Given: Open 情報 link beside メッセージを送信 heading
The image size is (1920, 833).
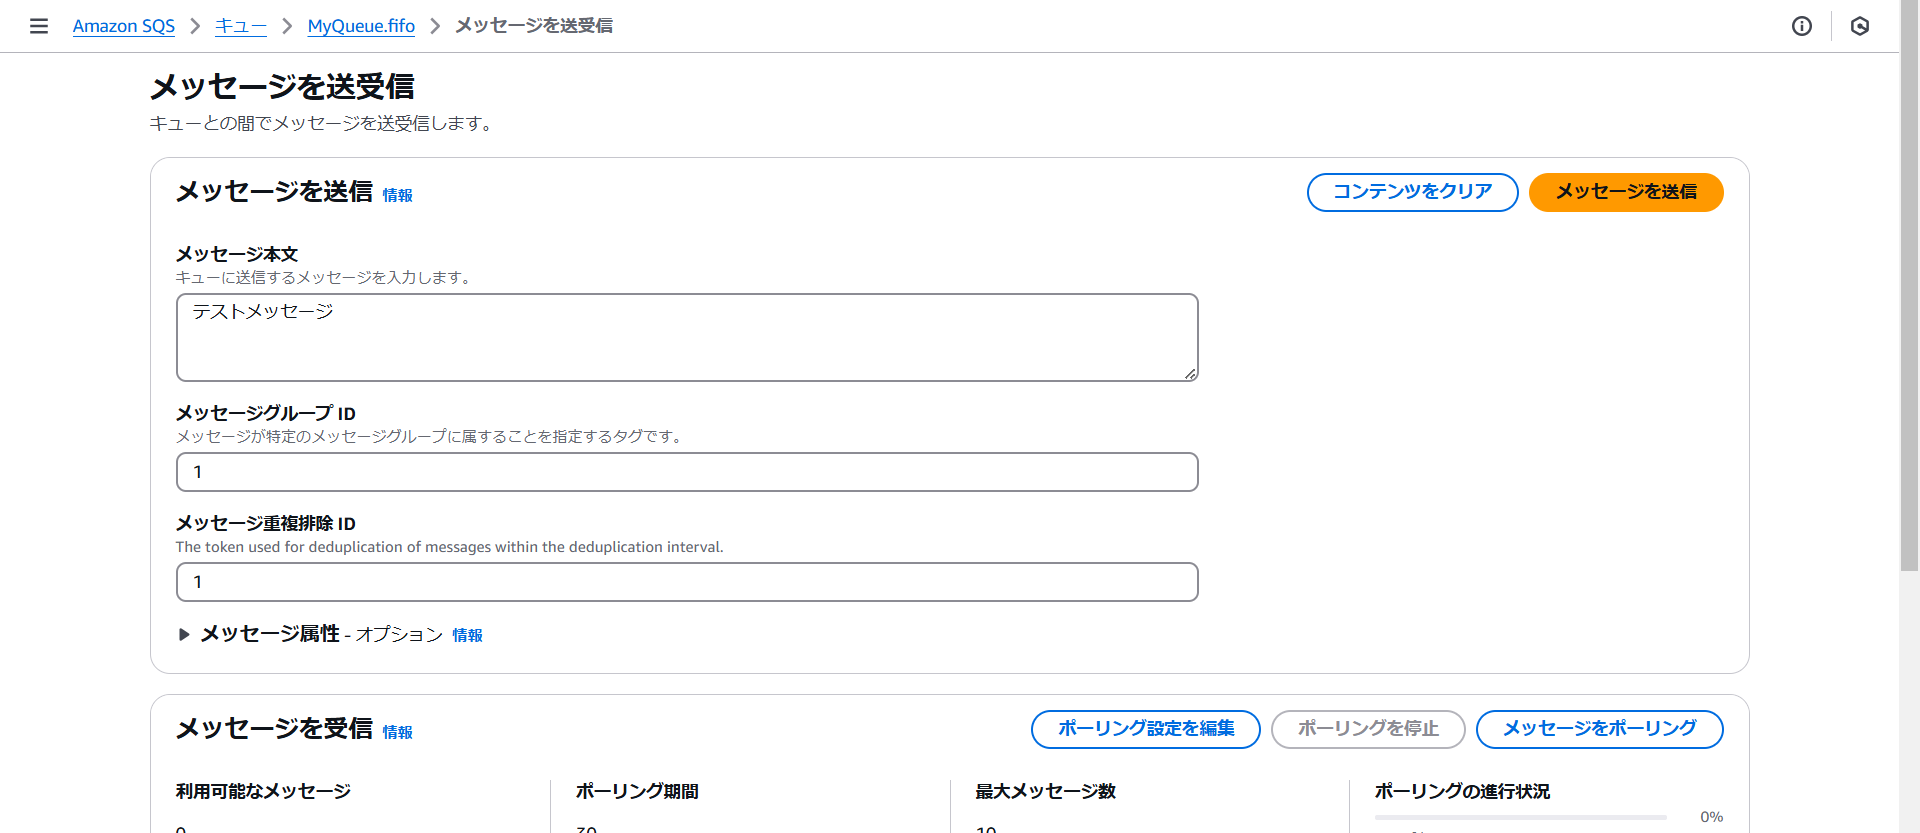Looking at the screenshot, I should [397, 195].
